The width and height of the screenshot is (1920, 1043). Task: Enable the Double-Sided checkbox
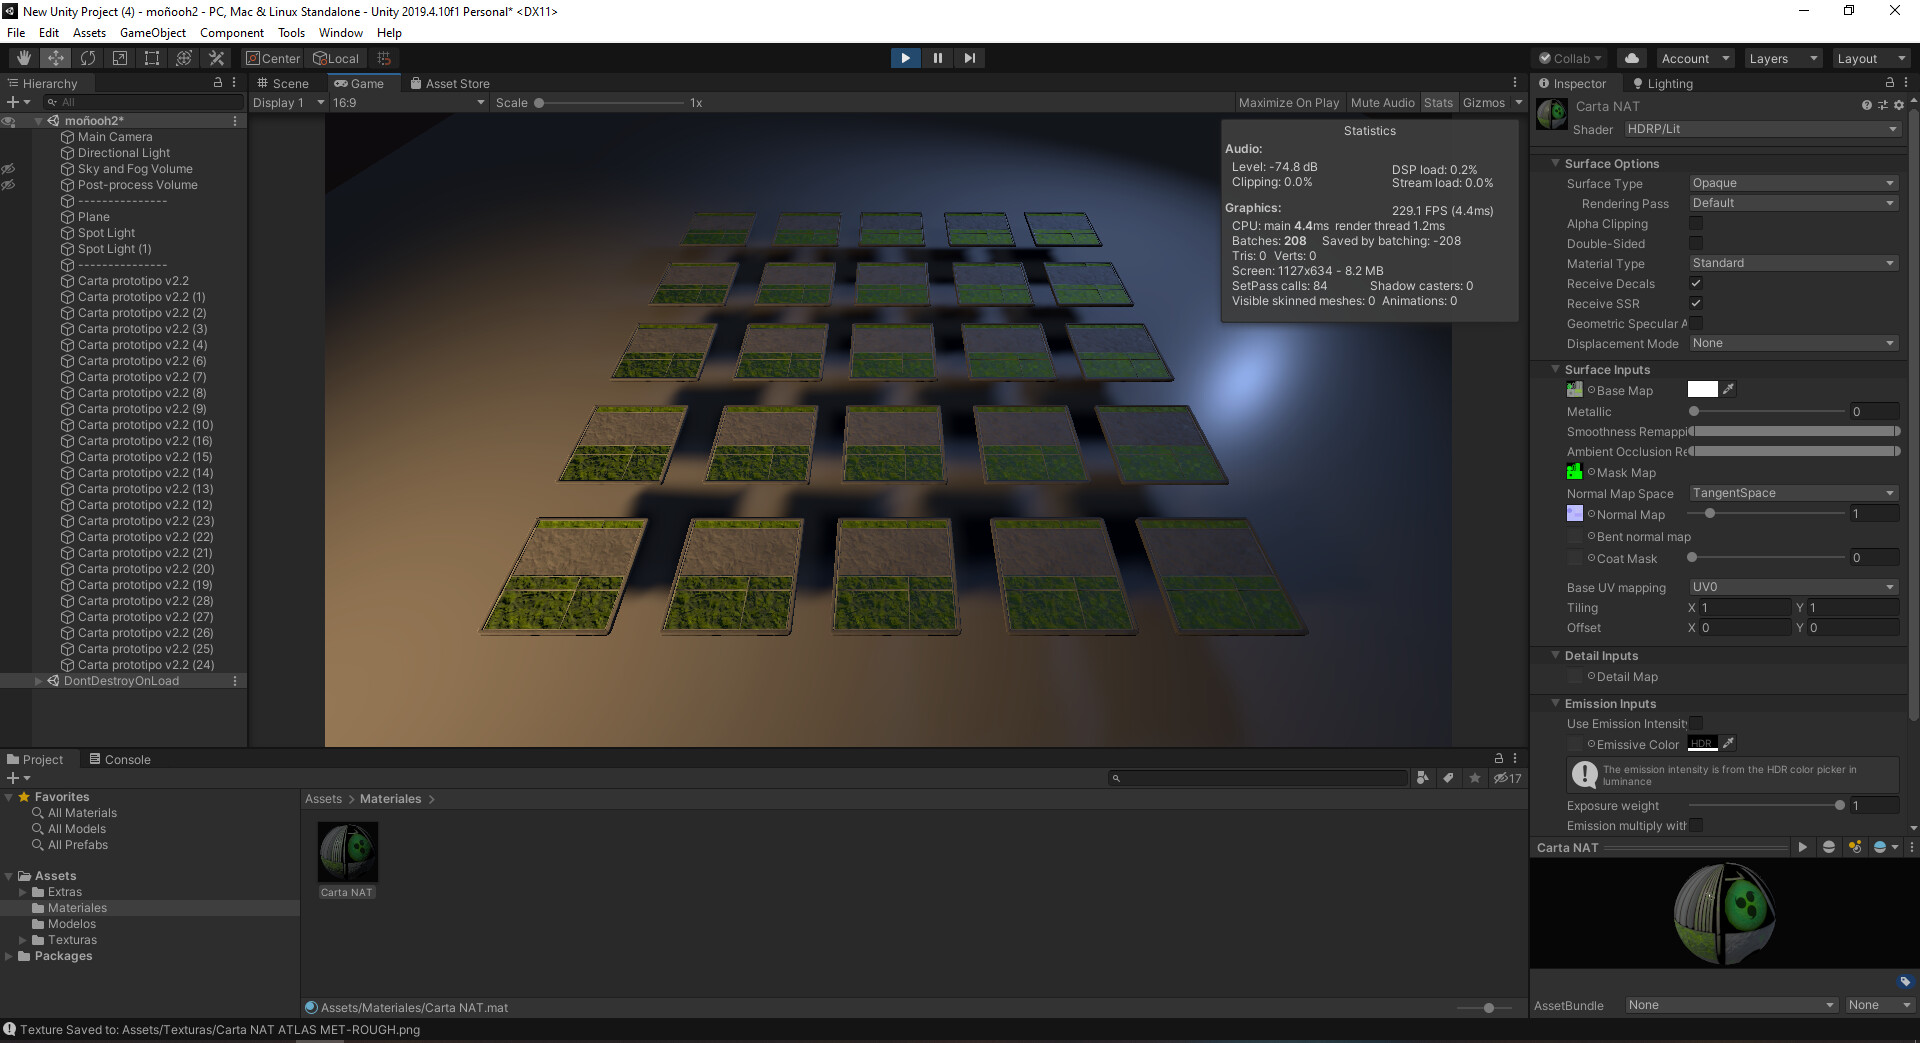pyautogui.click(x=1695, y=243)
